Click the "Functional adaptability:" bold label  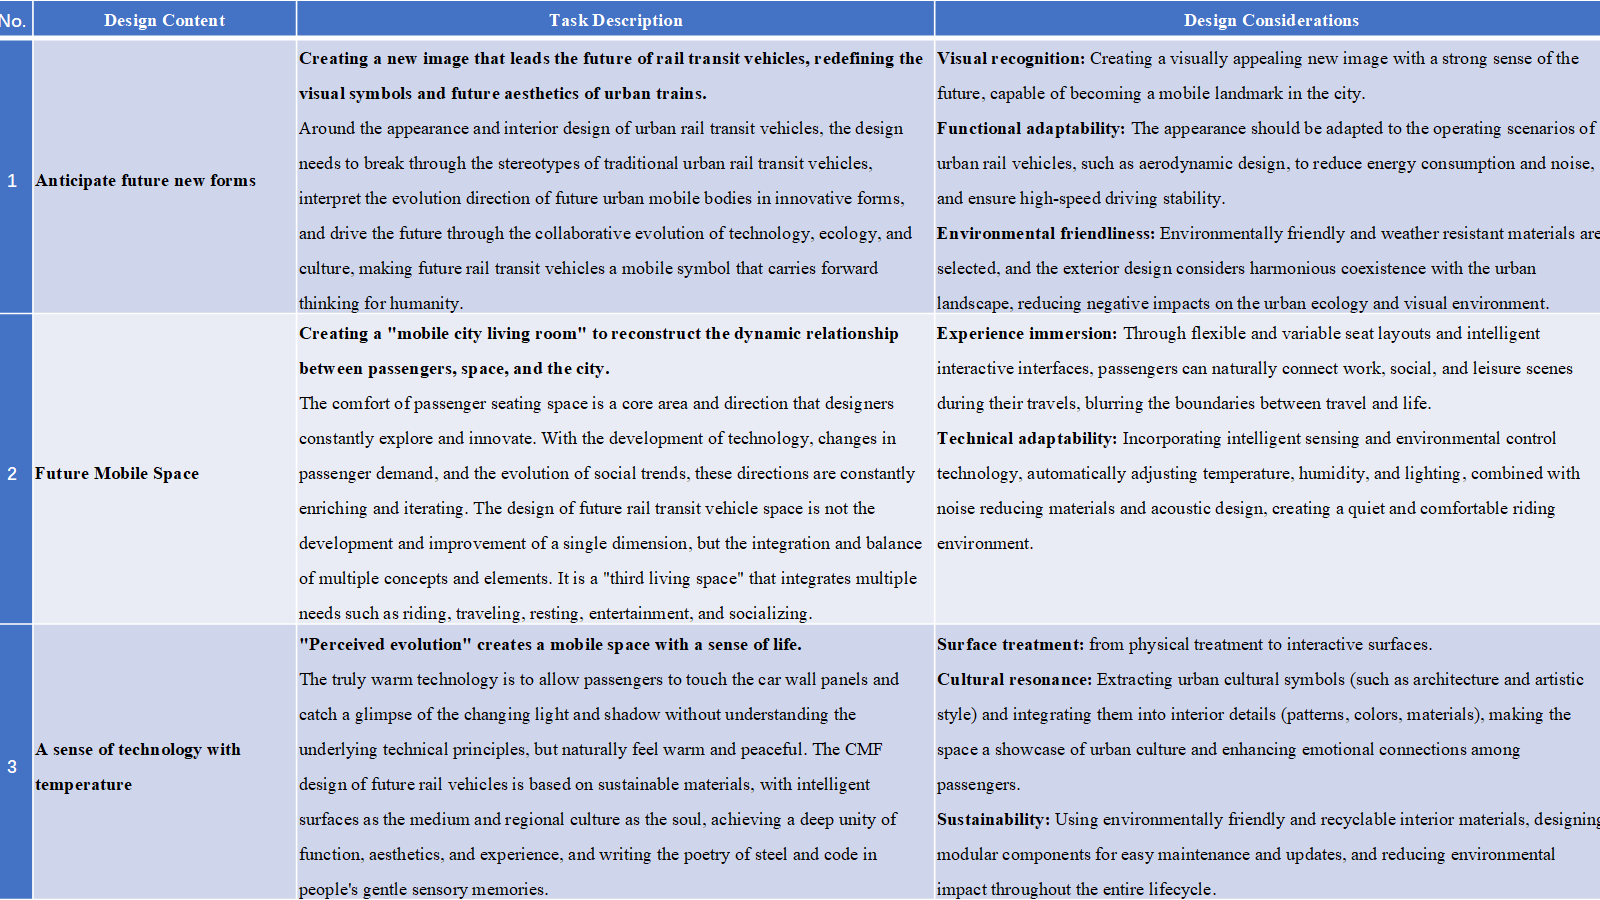click(x=1030, y=129)
